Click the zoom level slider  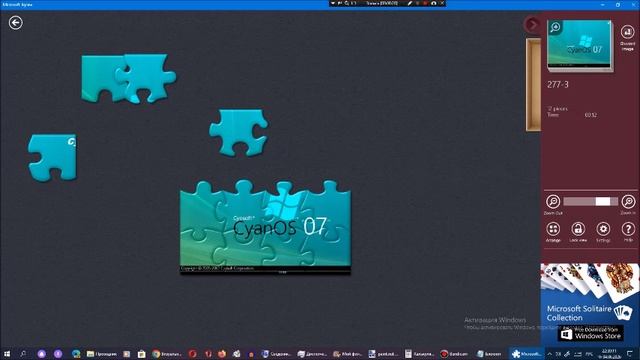[590, 201]
